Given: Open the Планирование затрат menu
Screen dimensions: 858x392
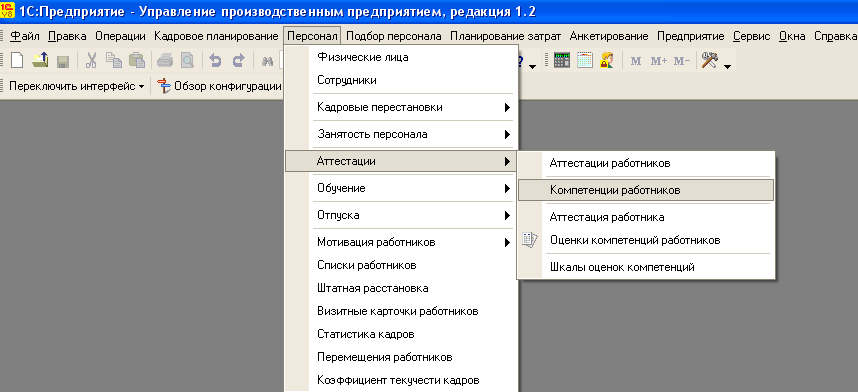Looking at the screenshot, I should pos(506,37).
